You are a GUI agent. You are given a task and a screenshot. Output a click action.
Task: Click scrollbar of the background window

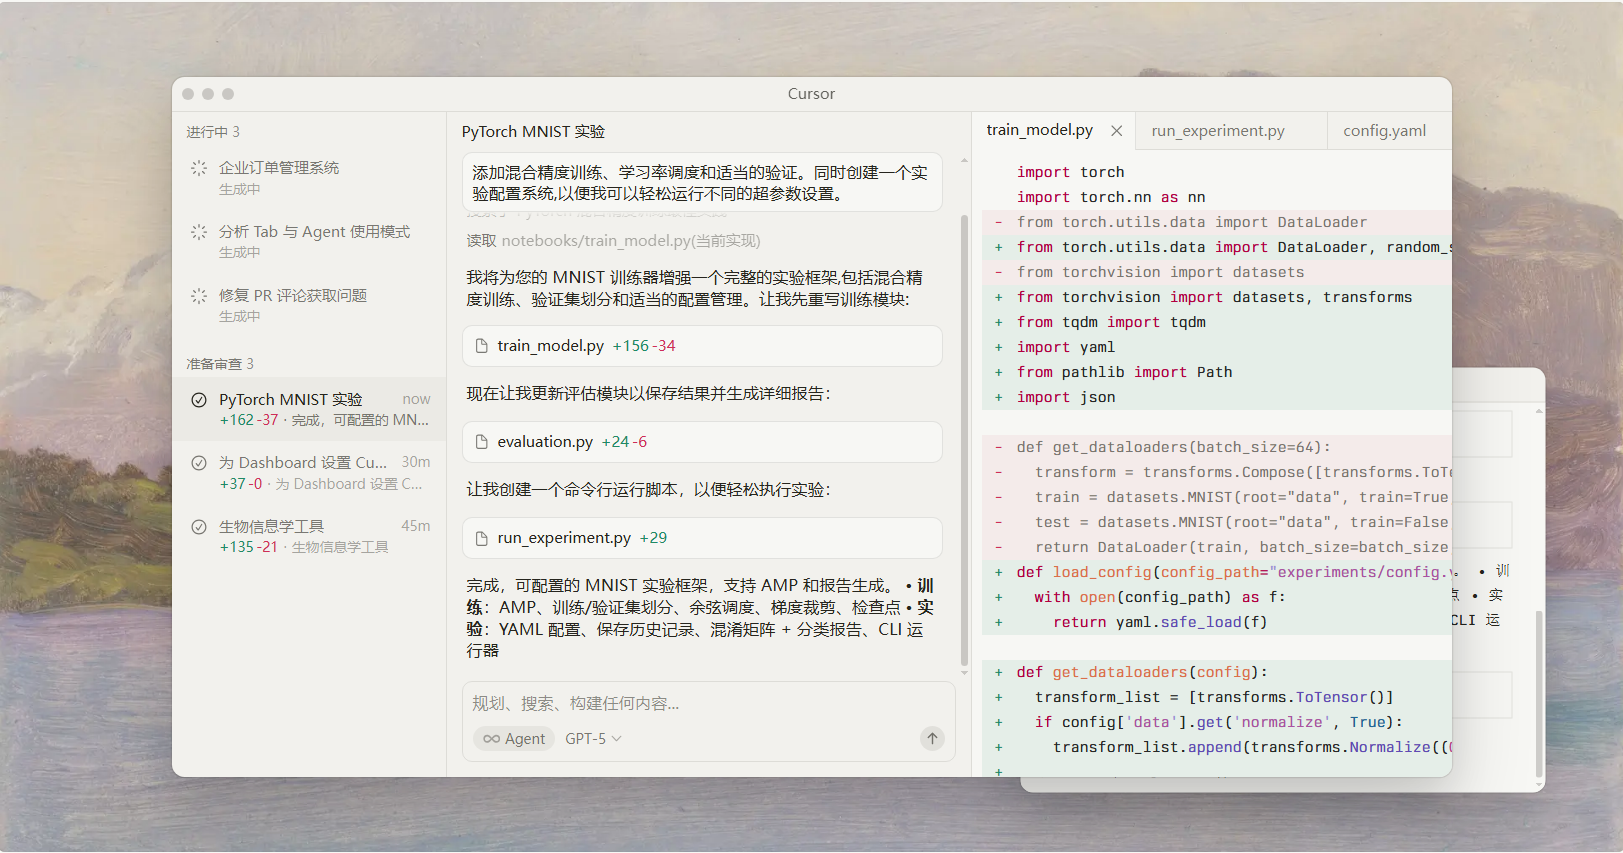pos(1539,695)
